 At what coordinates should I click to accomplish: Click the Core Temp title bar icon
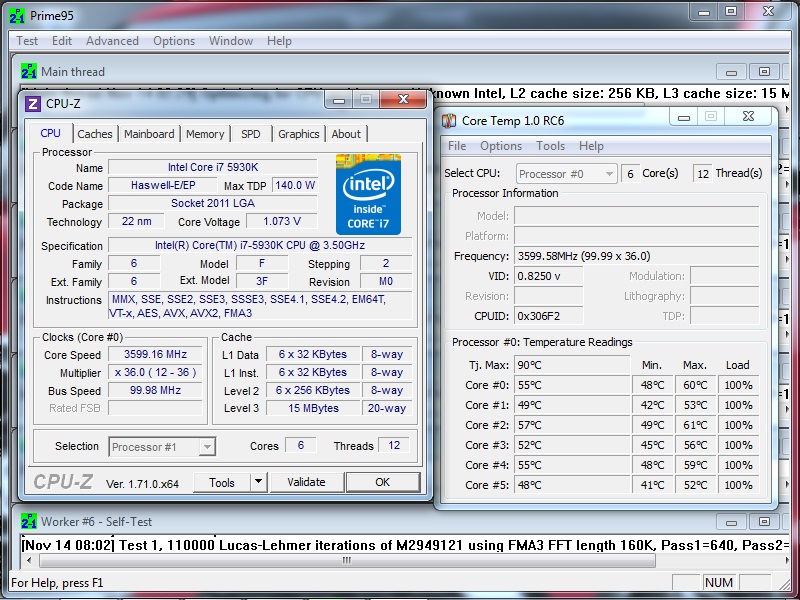click(448, 121)
